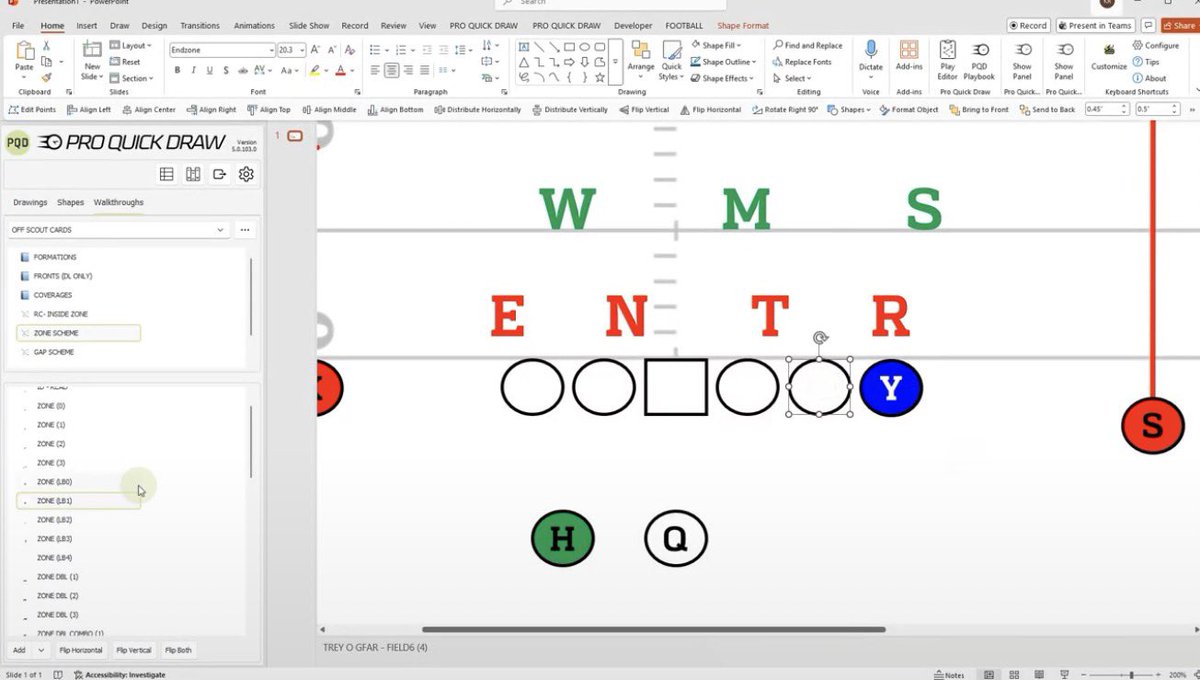Click the Reset slide button
Screen dimensions: 1200x680
pos(125,62)
